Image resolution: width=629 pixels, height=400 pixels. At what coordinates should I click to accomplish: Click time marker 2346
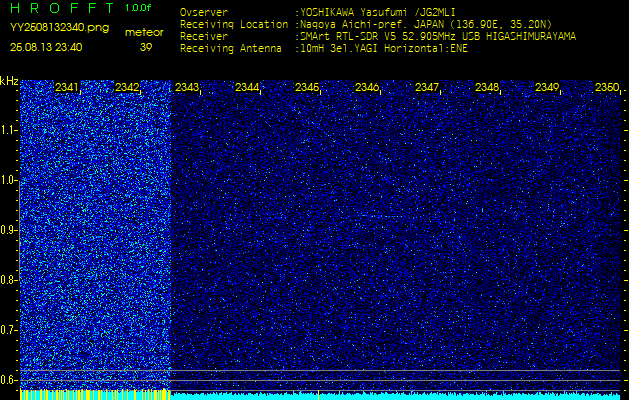[x=367, y=87]
